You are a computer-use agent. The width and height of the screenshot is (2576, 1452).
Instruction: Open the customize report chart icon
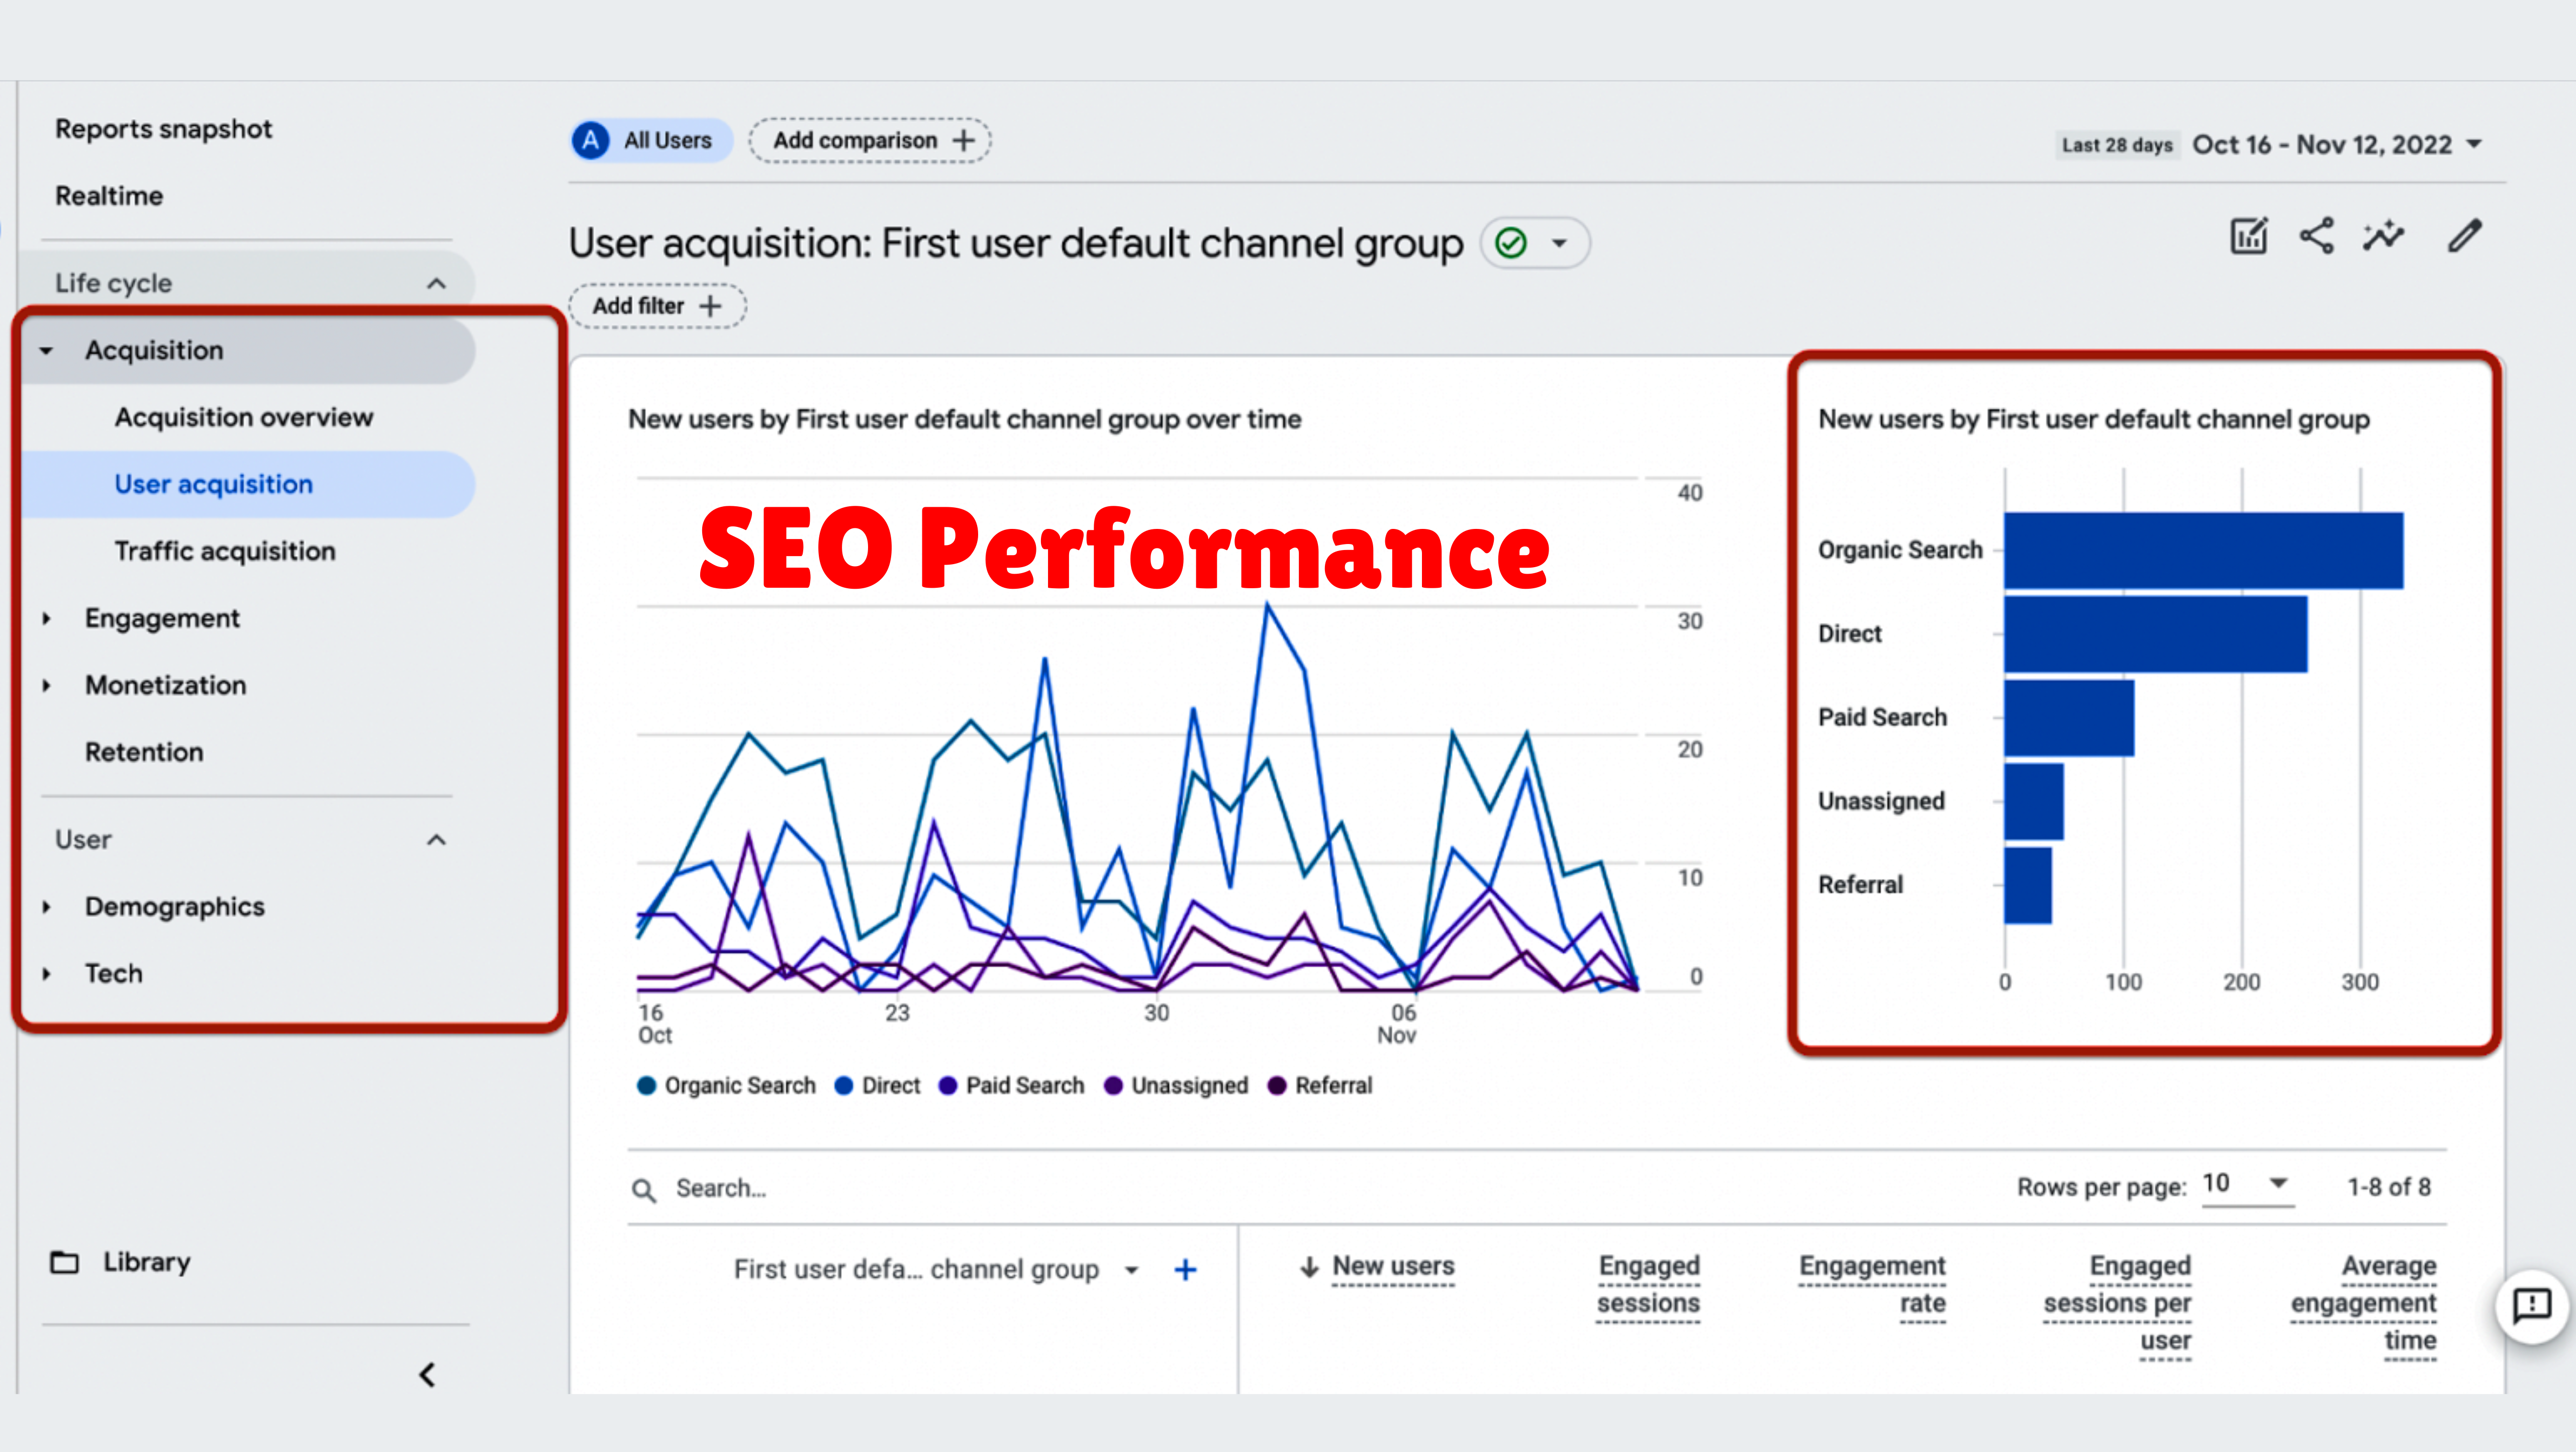click(x=2248, y=237)
